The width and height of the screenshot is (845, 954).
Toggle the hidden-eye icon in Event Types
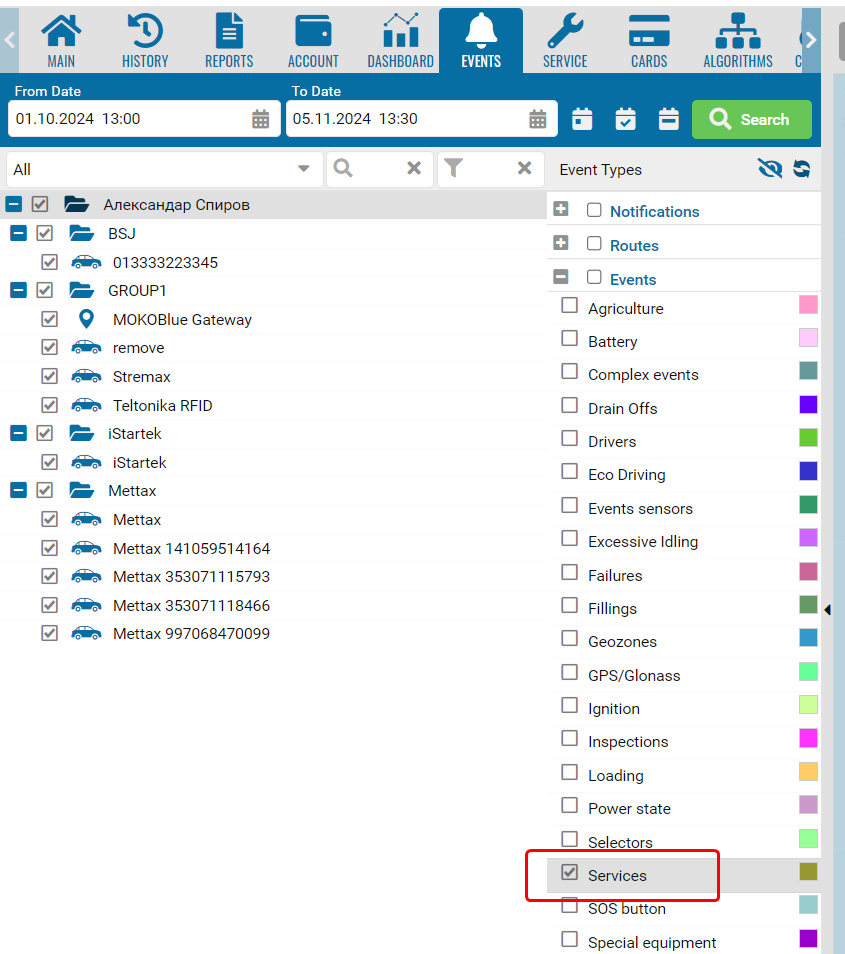coord(769,169)
